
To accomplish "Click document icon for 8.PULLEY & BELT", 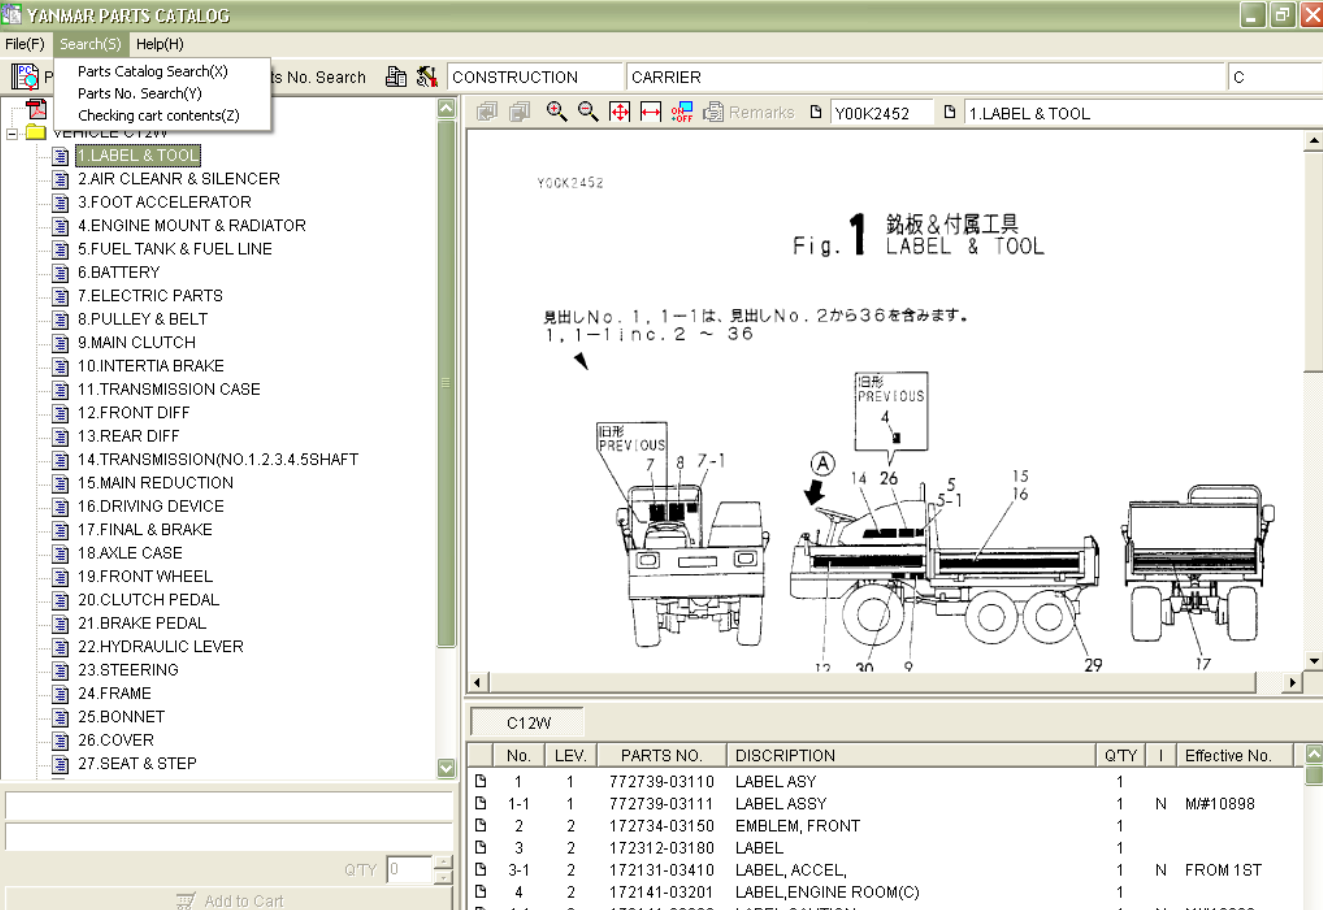I will 61,319.
